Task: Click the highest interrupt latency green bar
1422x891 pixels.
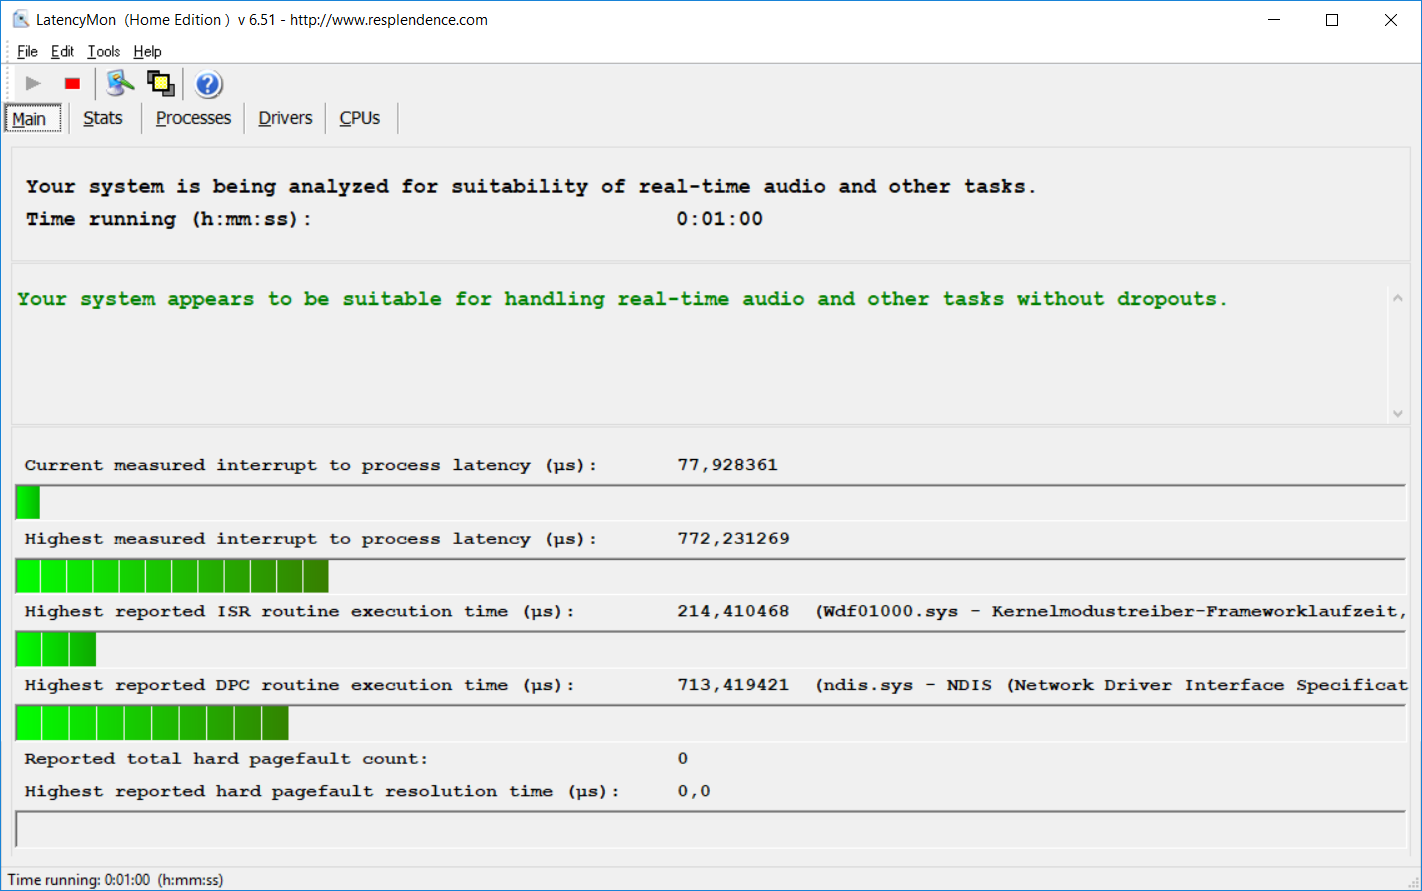Action: pos(172,576)
